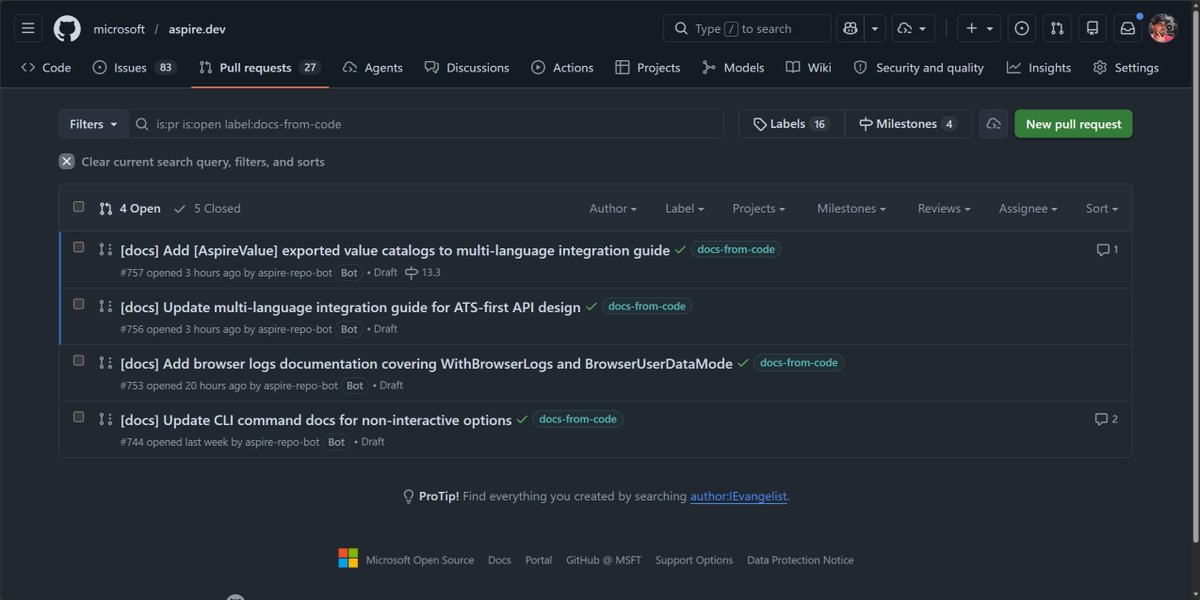Open the Copilot dropdown arrow in header
The image size is (1200, 600).
click(x=876, y=28)
